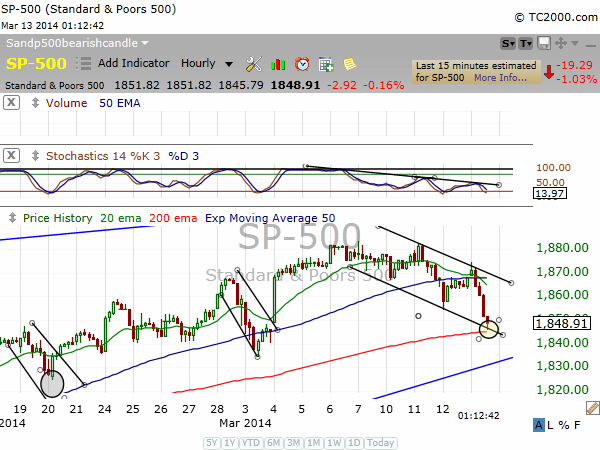Open the S dropdown button
The height and width of the screenshot is (450, 600).
pos(508,44)
